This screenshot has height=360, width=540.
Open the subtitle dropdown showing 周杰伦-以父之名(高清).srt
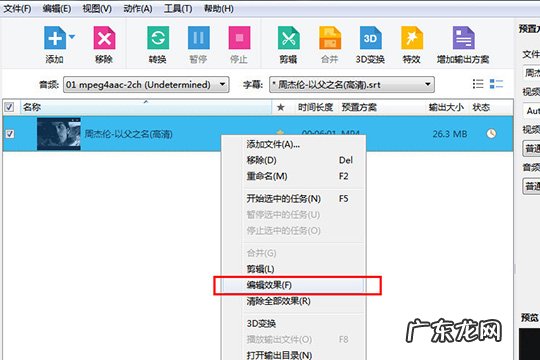(352, 85)
